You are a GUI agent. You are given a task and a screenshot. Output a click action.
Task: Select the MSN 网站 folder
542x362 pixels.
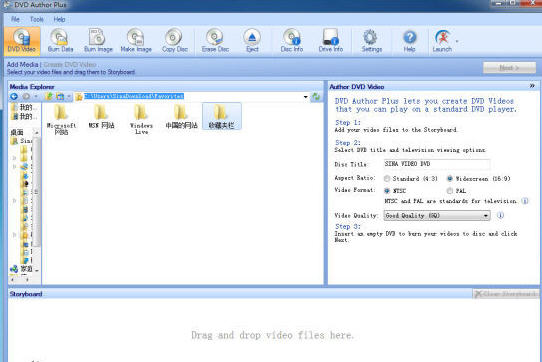pyautogui.click(x=101, y=117)
